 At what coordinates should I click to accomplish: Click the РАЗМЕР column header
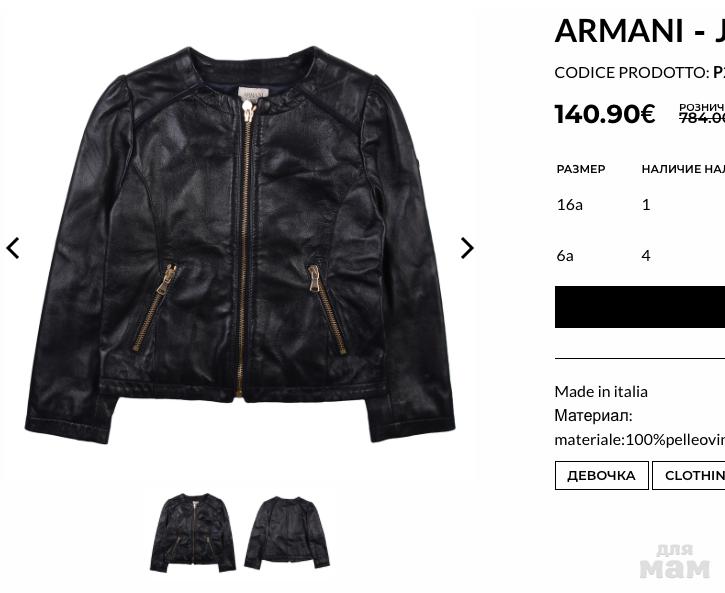(x=581, y=169)
